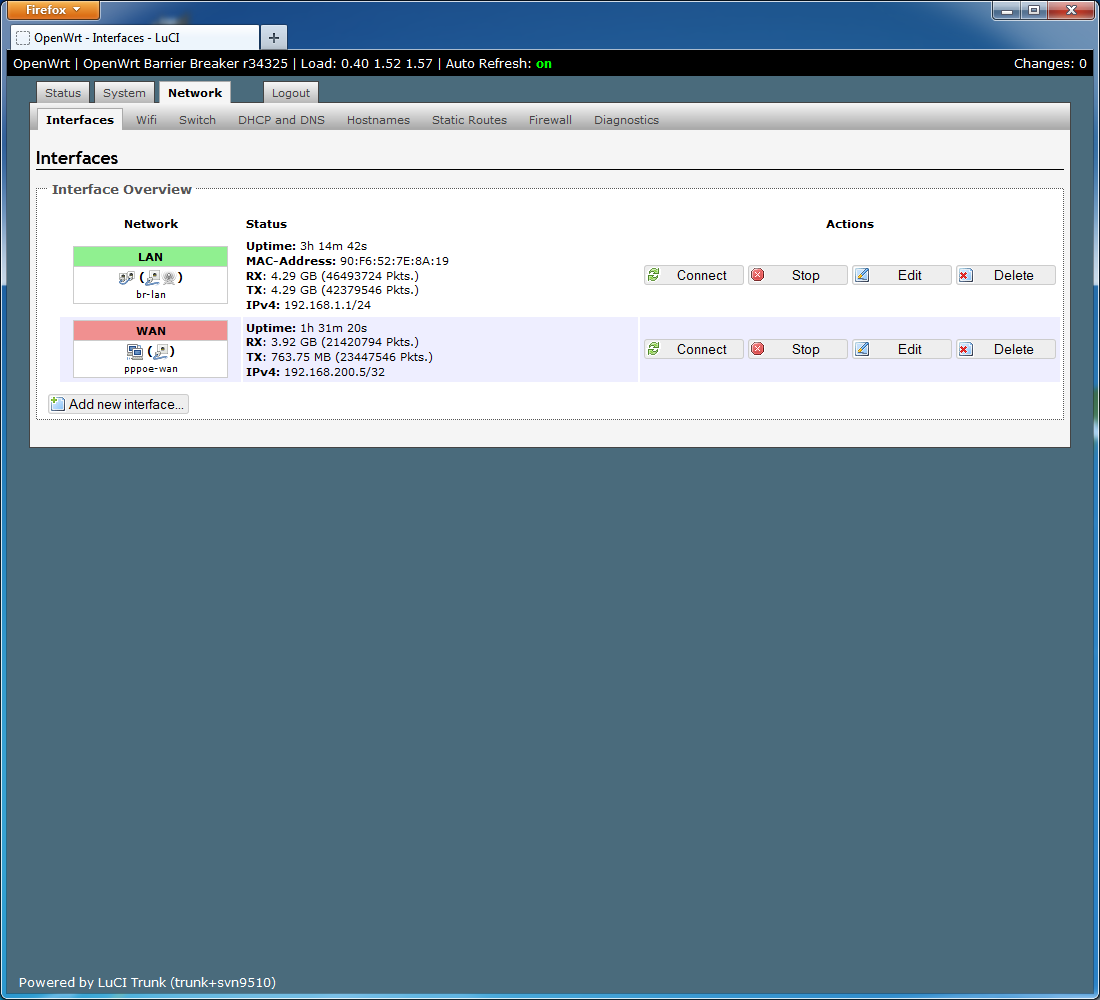Select the Interfaces subtab
1100x1000 pixels.
80,119
